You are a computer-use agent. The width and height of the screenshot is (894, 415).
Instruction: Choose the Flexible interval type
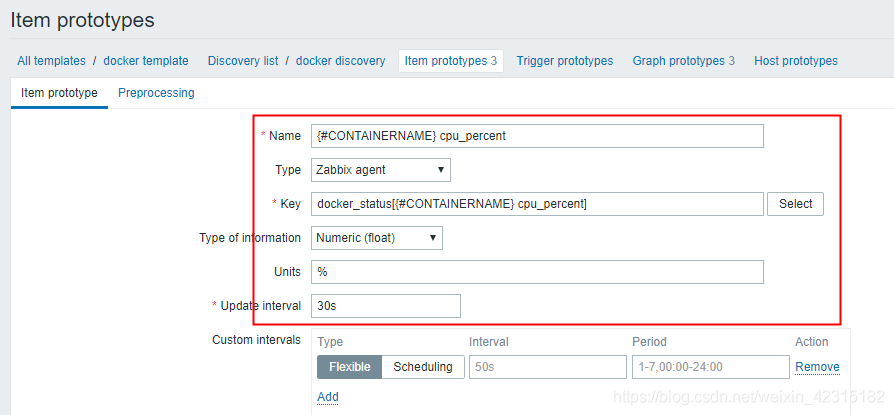click(350, 367)
